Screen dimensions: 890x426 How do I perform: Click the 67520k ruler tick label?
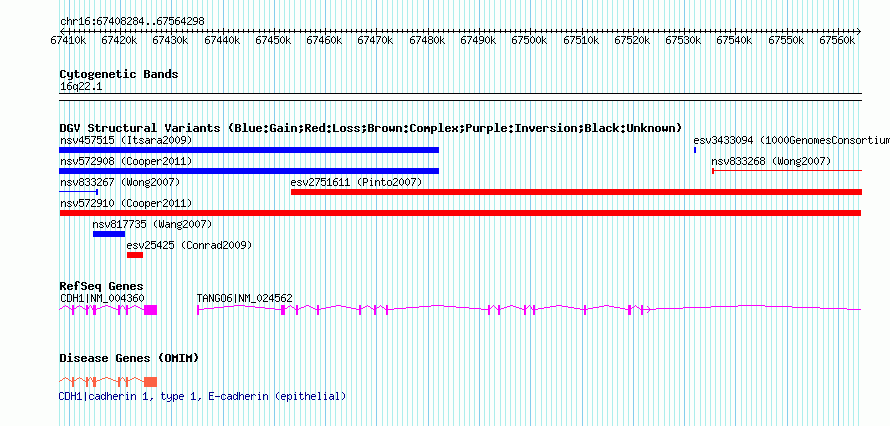tap(632, 40)
